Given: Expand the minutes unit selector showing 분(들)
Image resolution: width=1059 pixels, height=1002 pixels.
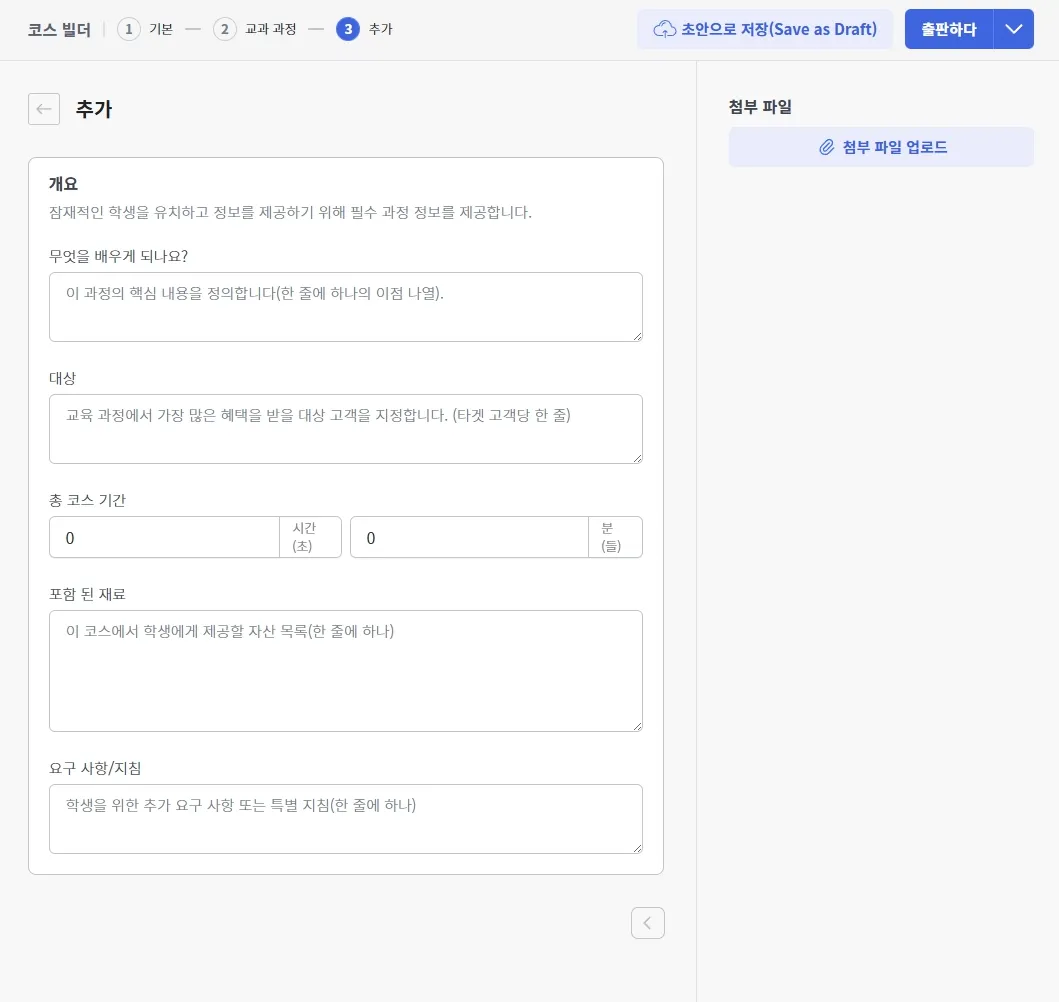Looking at the screenshot, I should coord(615,537).
